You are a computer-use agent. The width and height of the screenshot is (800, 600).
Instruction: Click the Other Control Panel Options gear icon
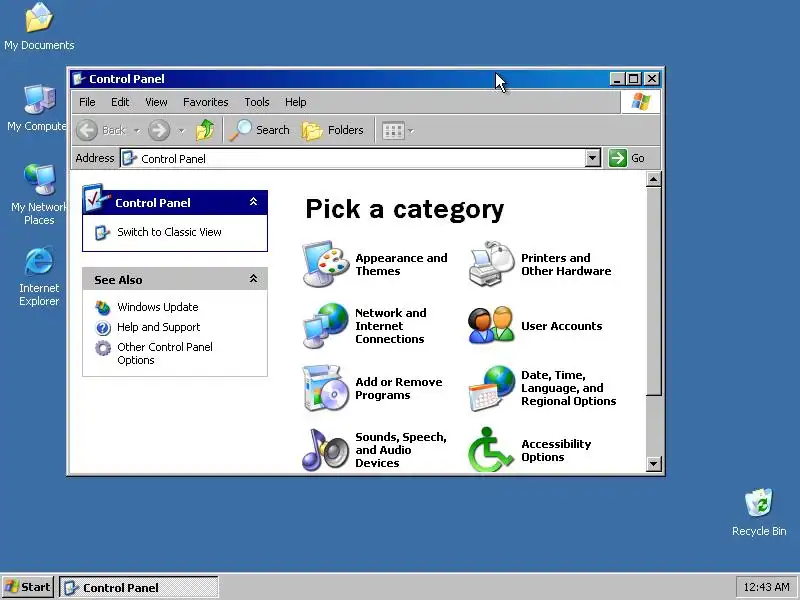point(103,348)
